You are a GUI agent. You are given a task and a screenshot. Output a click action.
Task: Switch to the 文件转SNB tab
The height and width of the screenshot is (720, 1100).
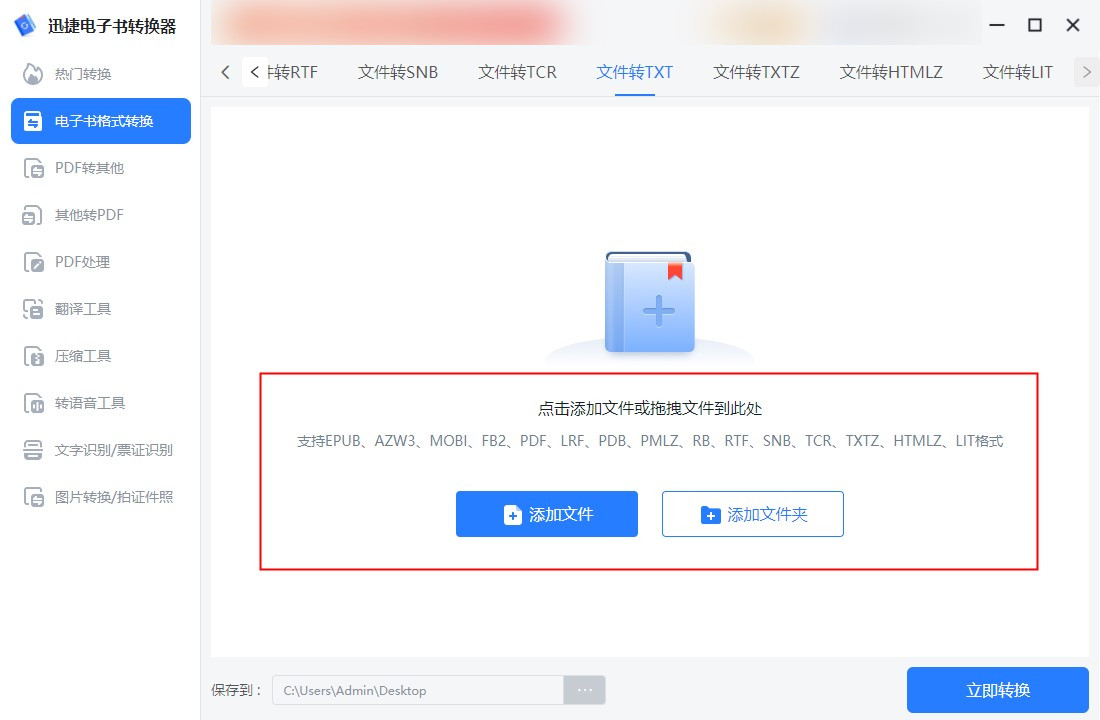click(397, 72)
